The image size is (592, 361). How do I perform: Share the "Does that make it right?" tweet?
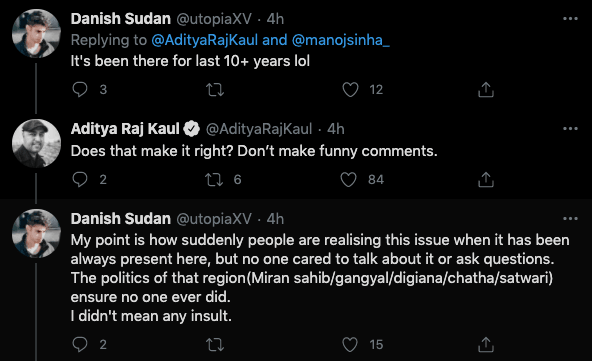[486, 179]
